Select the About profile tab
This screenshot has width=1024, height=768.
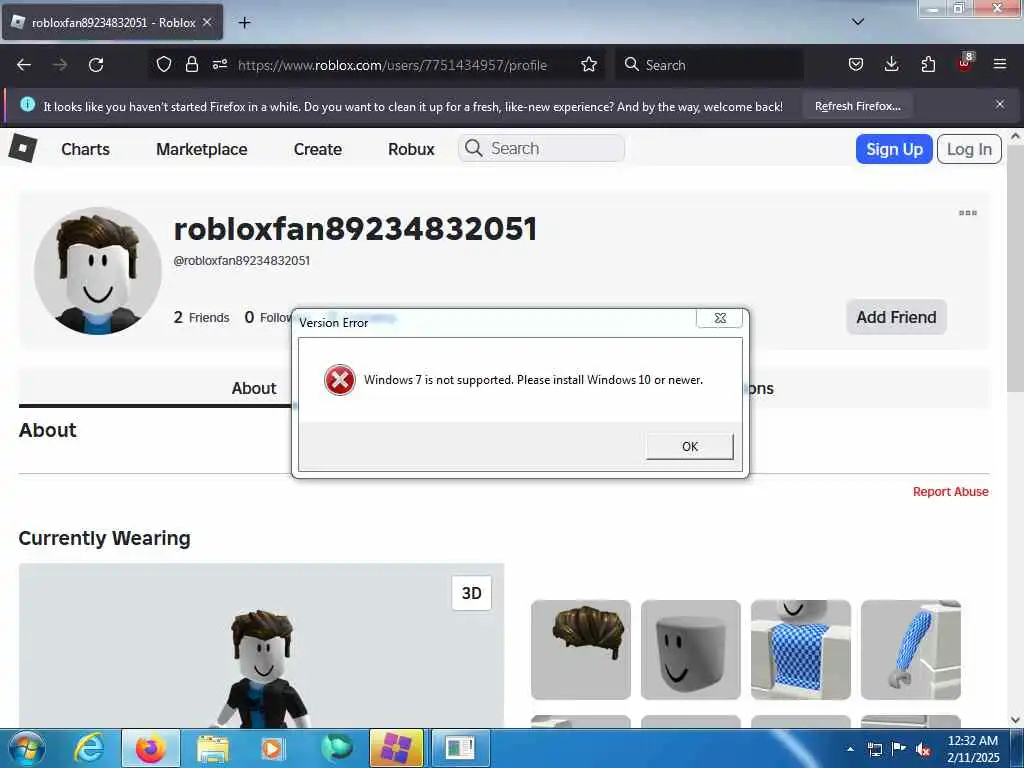click(x=254, y=388)
